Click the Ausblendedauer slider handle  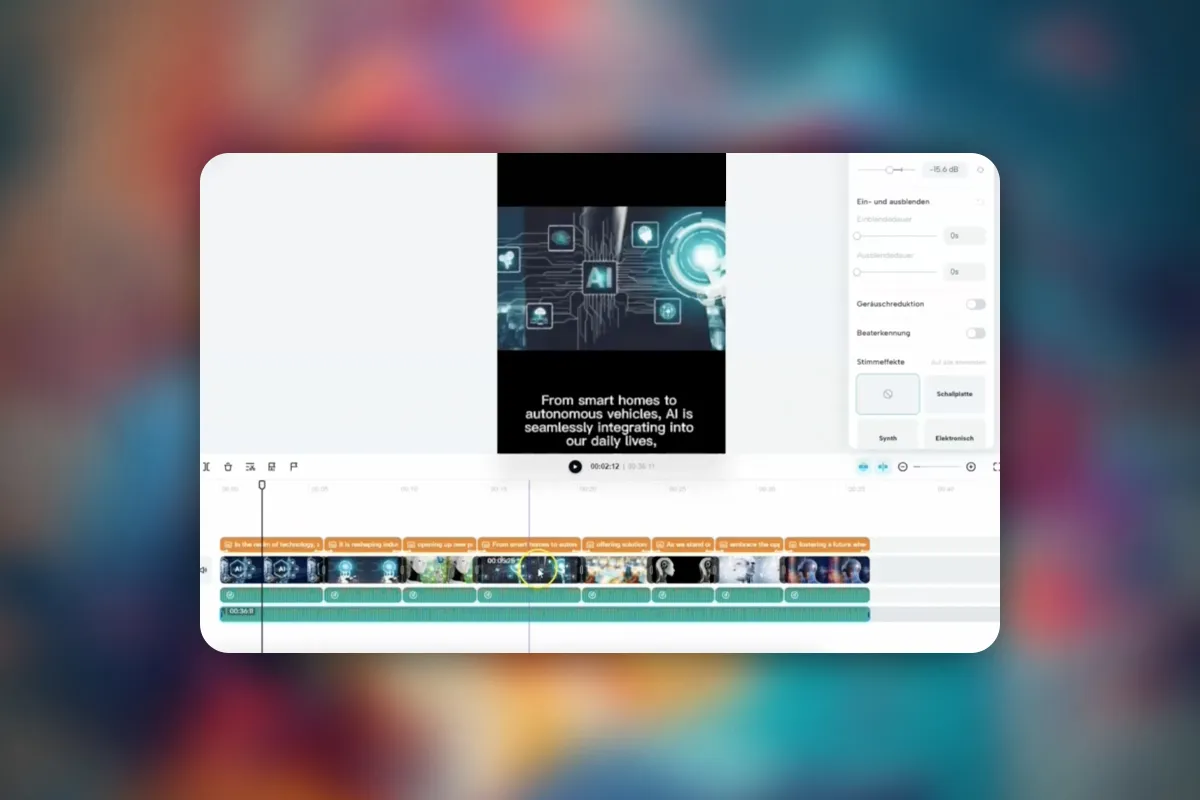857,272
